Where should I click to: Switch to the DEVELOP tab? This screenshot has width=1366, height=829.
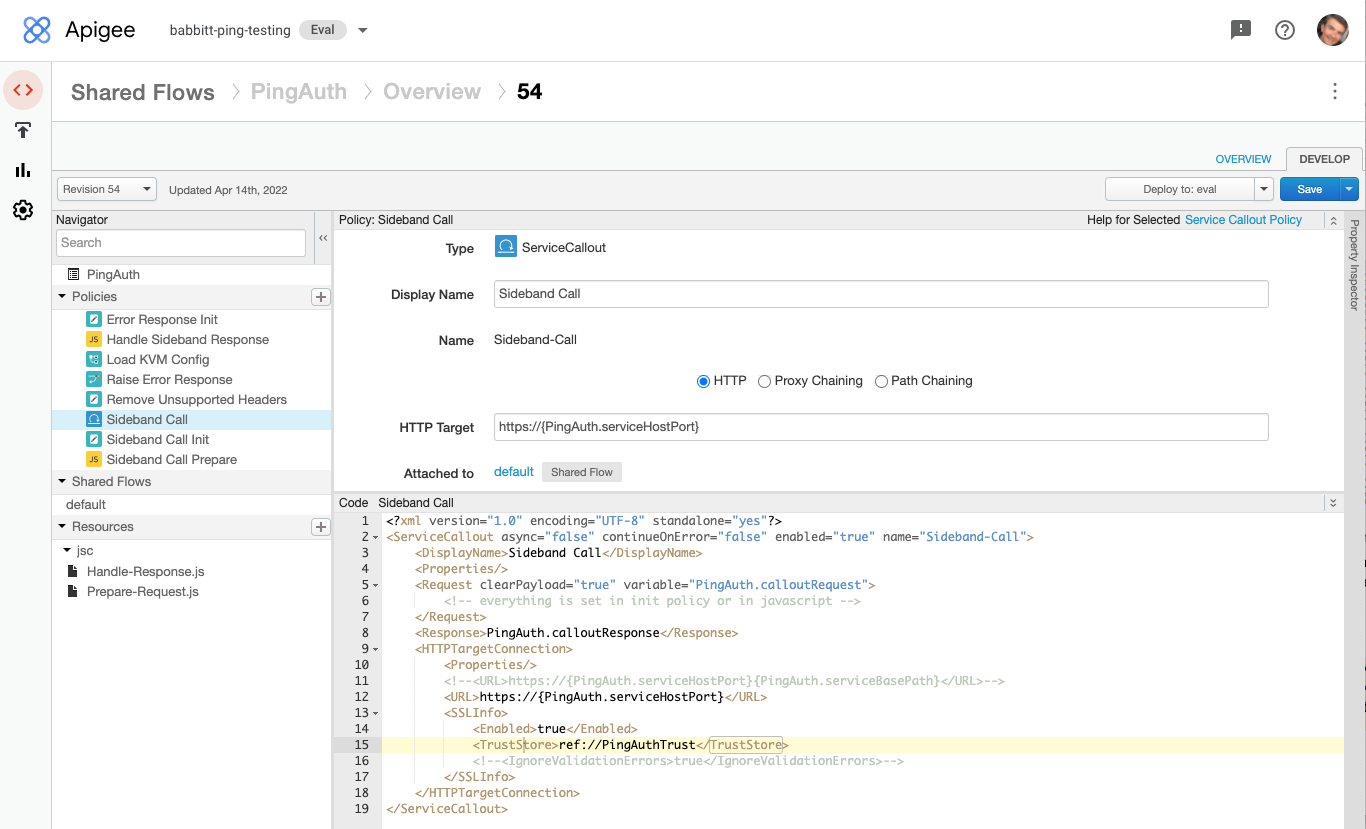[1324, 158]
